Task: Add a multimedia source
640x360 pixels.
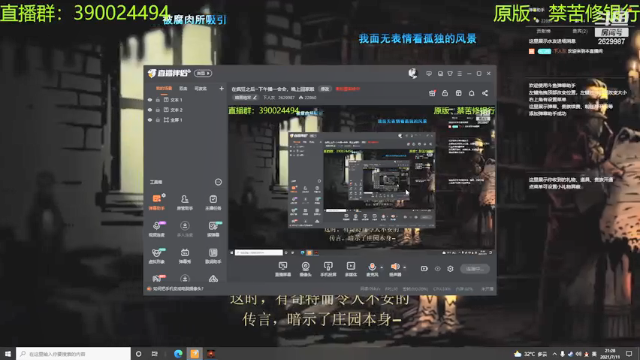Action: pyautogui.click(x=351, y=269)
